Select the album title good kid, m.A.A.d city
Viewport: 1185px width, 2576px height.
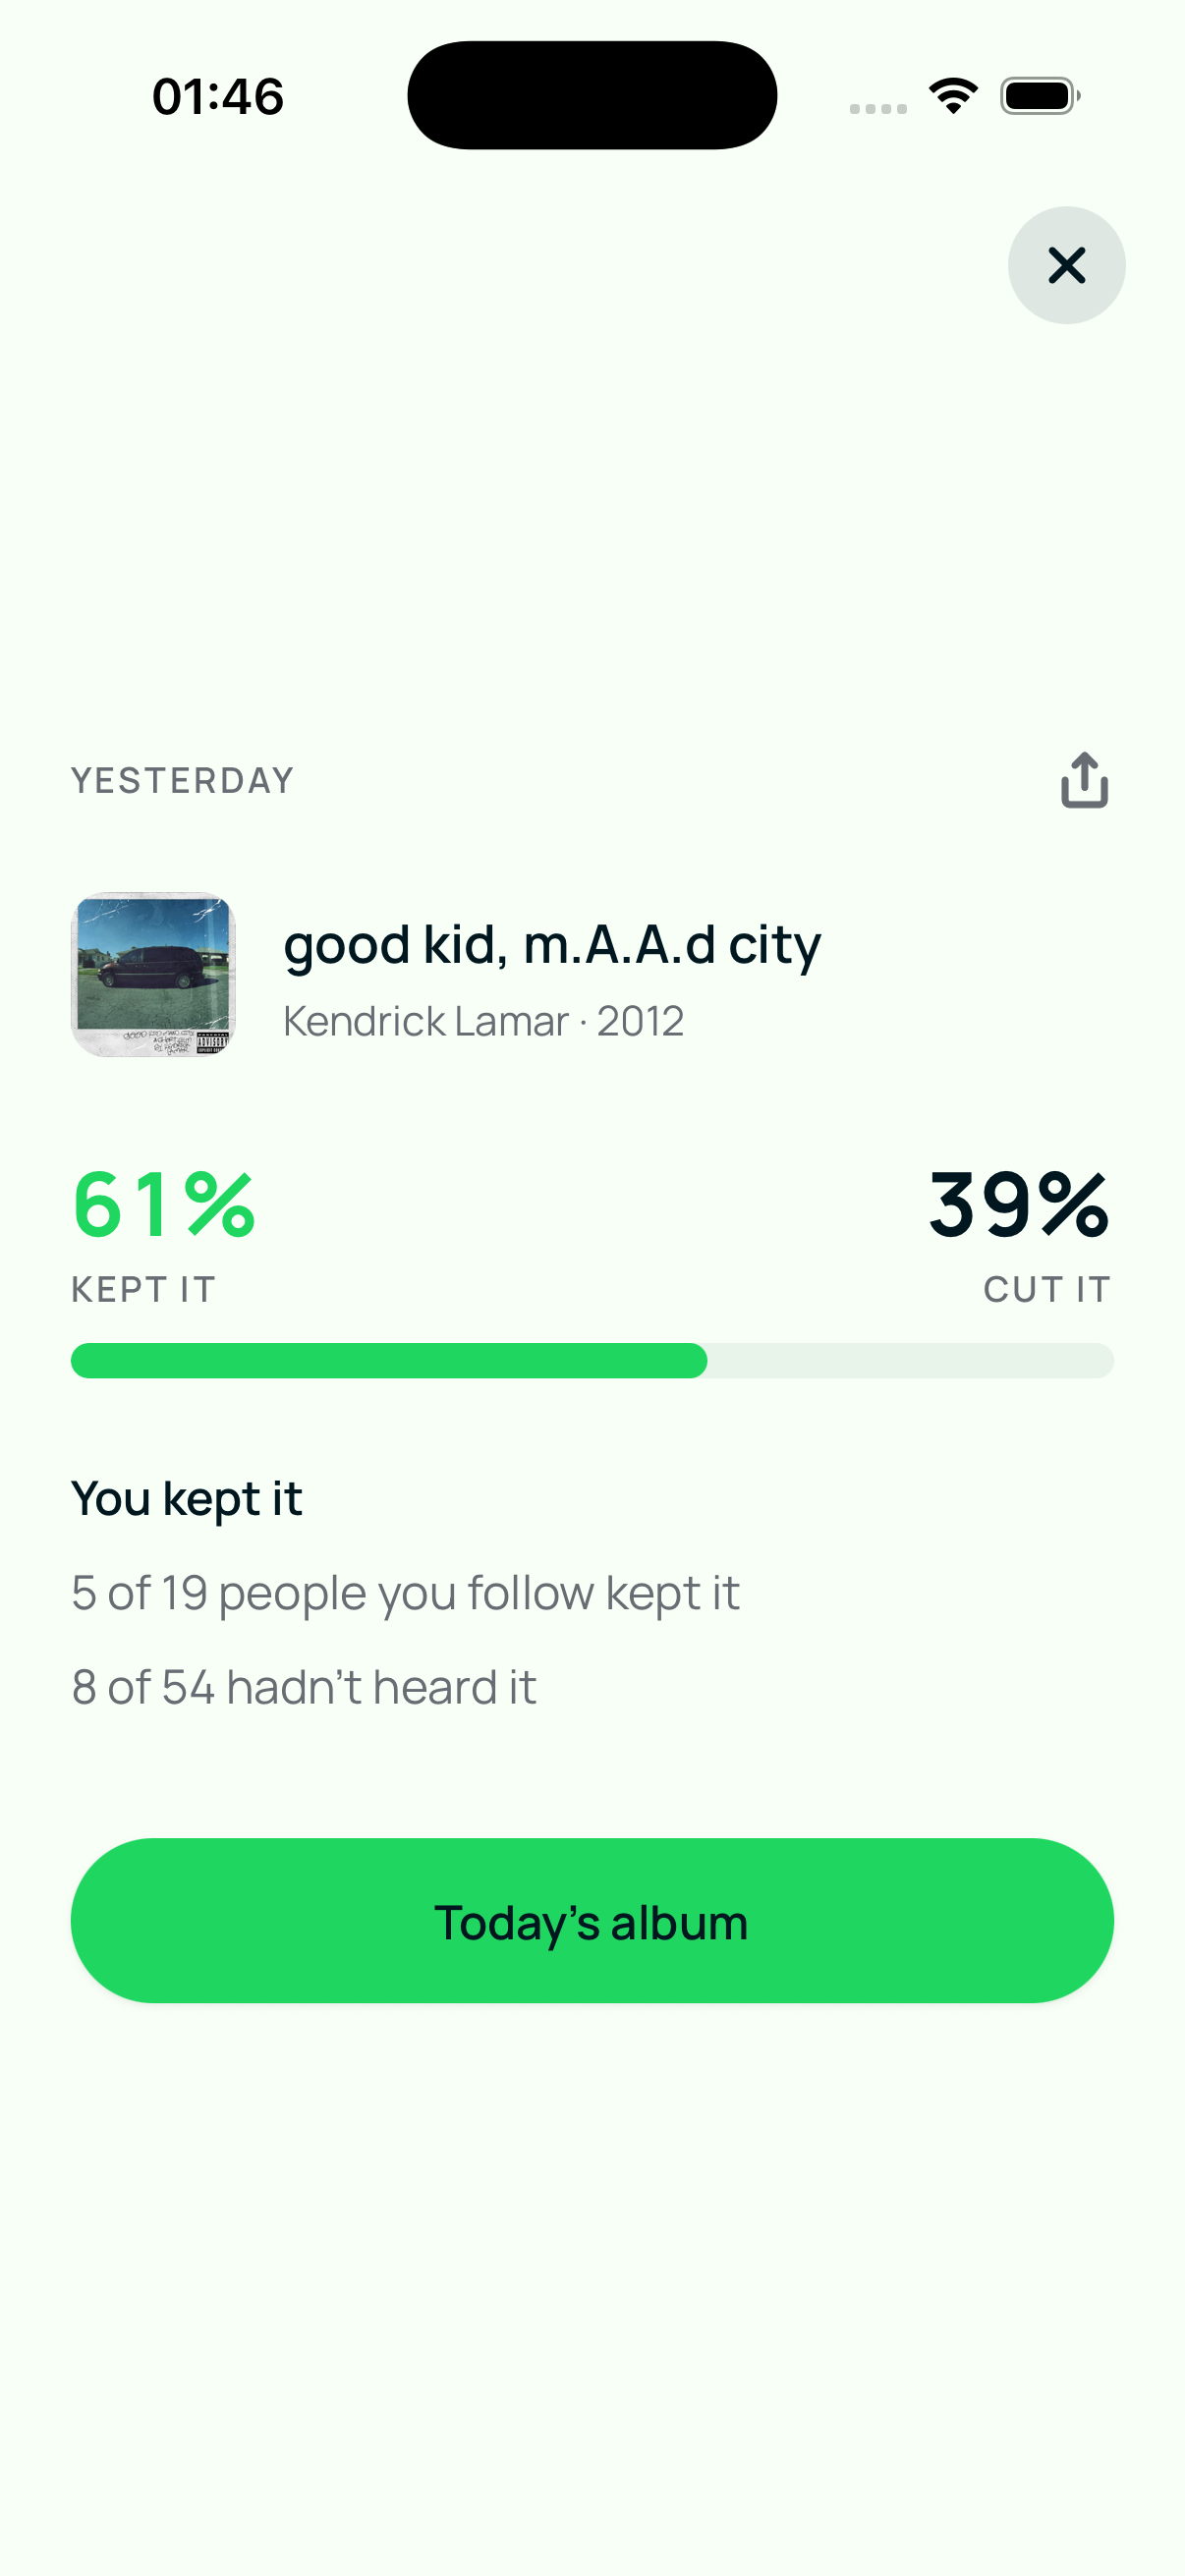552,944
